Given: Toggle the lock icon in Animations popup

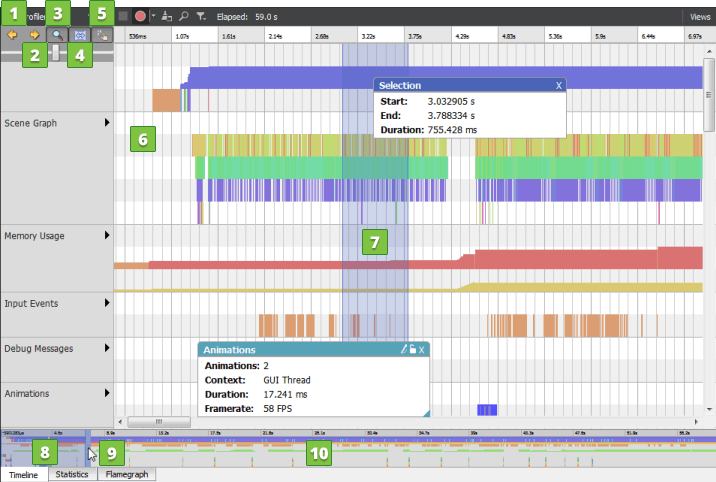Looking at the screenshot, I should coord(412,349).
